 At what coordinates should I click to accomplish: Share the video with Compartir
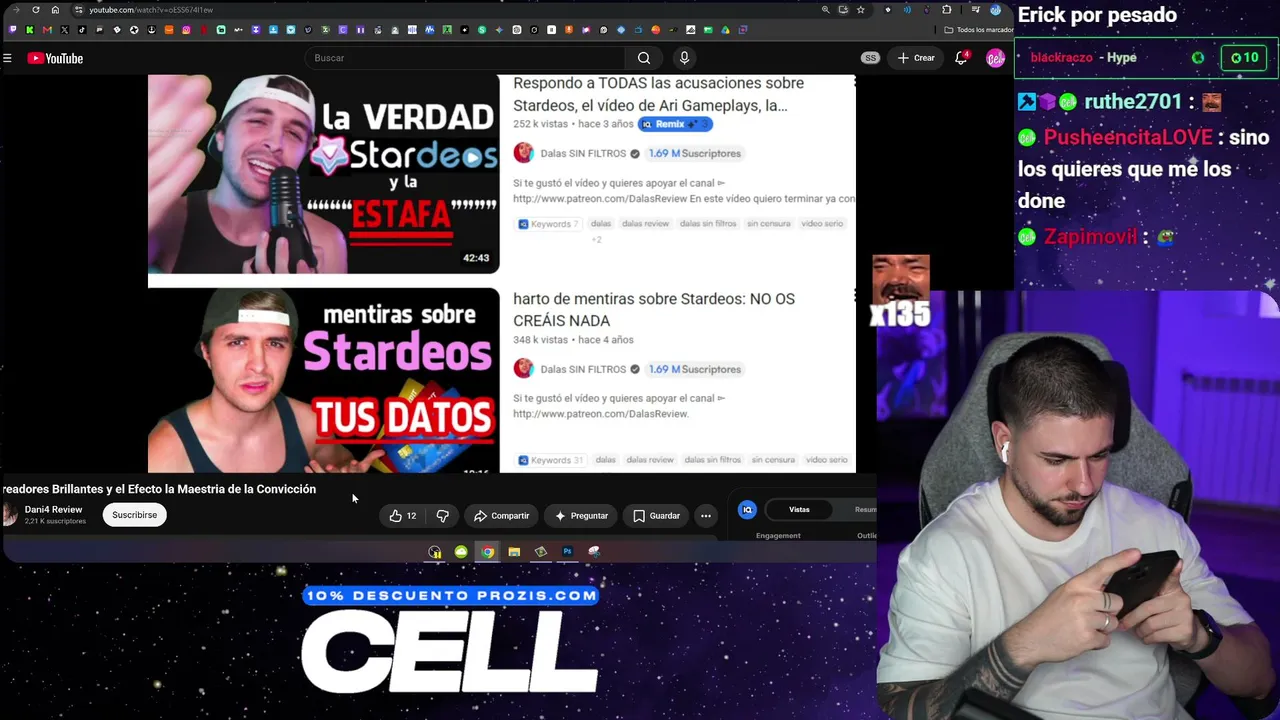501,516
